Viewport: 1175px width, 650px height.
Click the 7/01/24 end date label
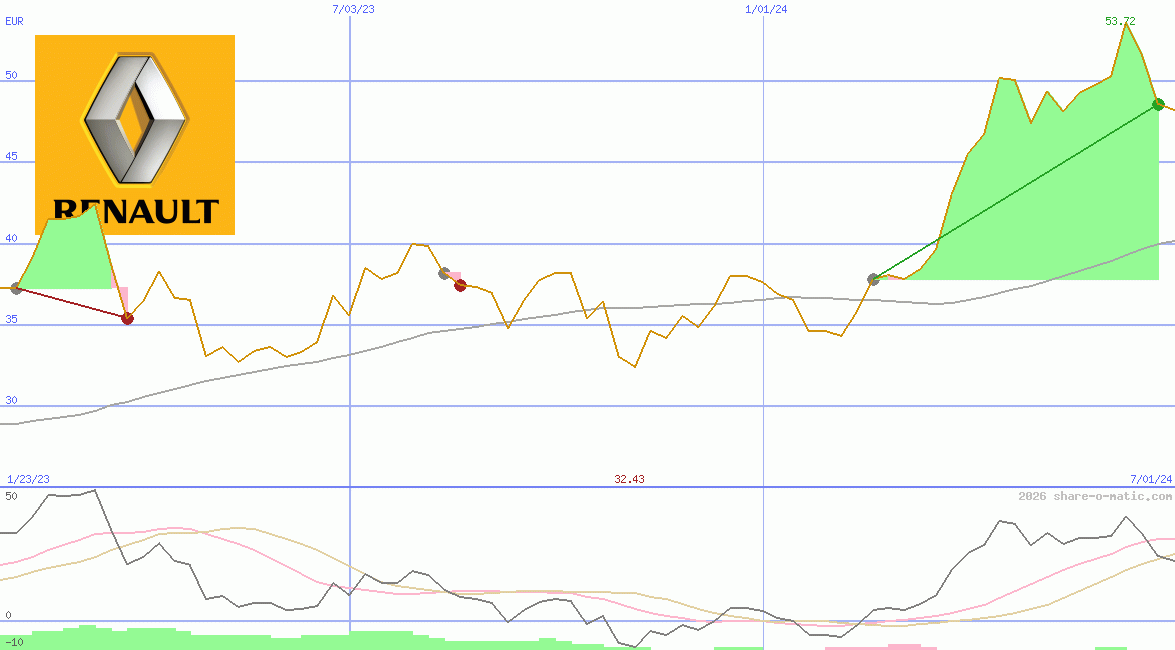click(x=1150, y=479)
